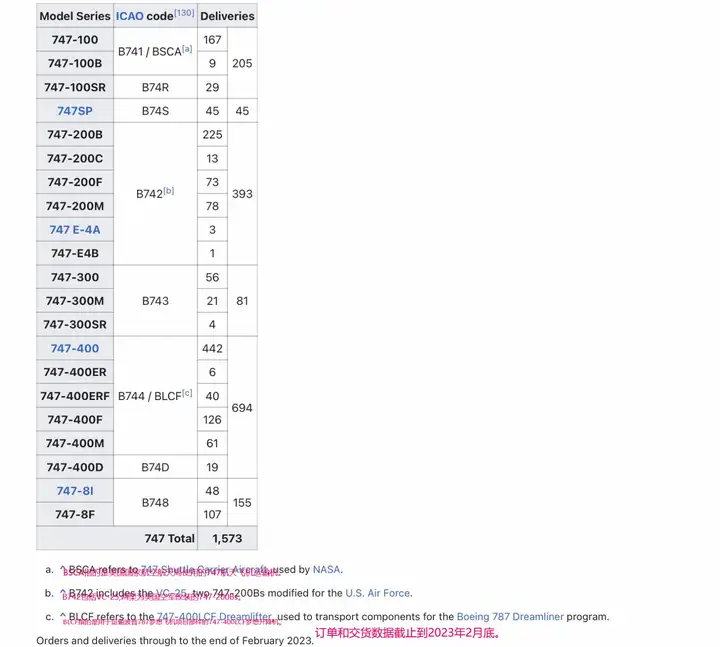Select the 747-200F row label
The height and width of the screenshot is (647, 720).
(x=75, y=182)
